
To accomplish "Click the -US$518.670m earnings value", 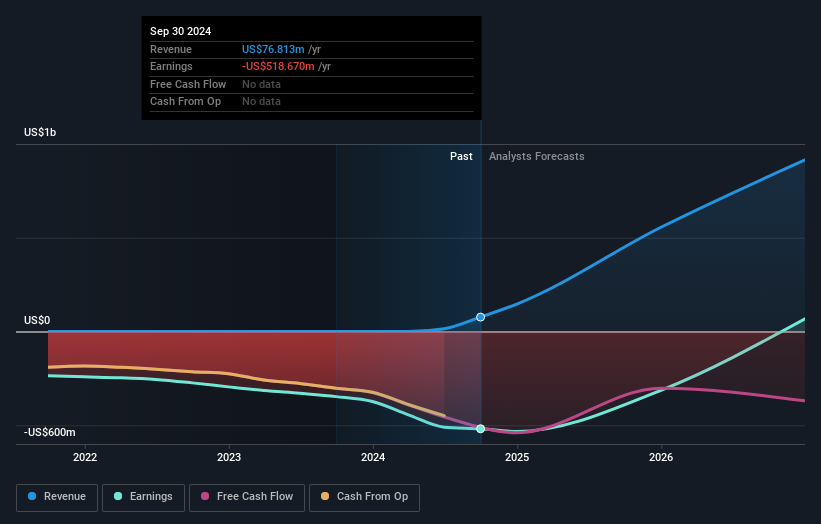I will pyautogui.click(x=278, y=66).
